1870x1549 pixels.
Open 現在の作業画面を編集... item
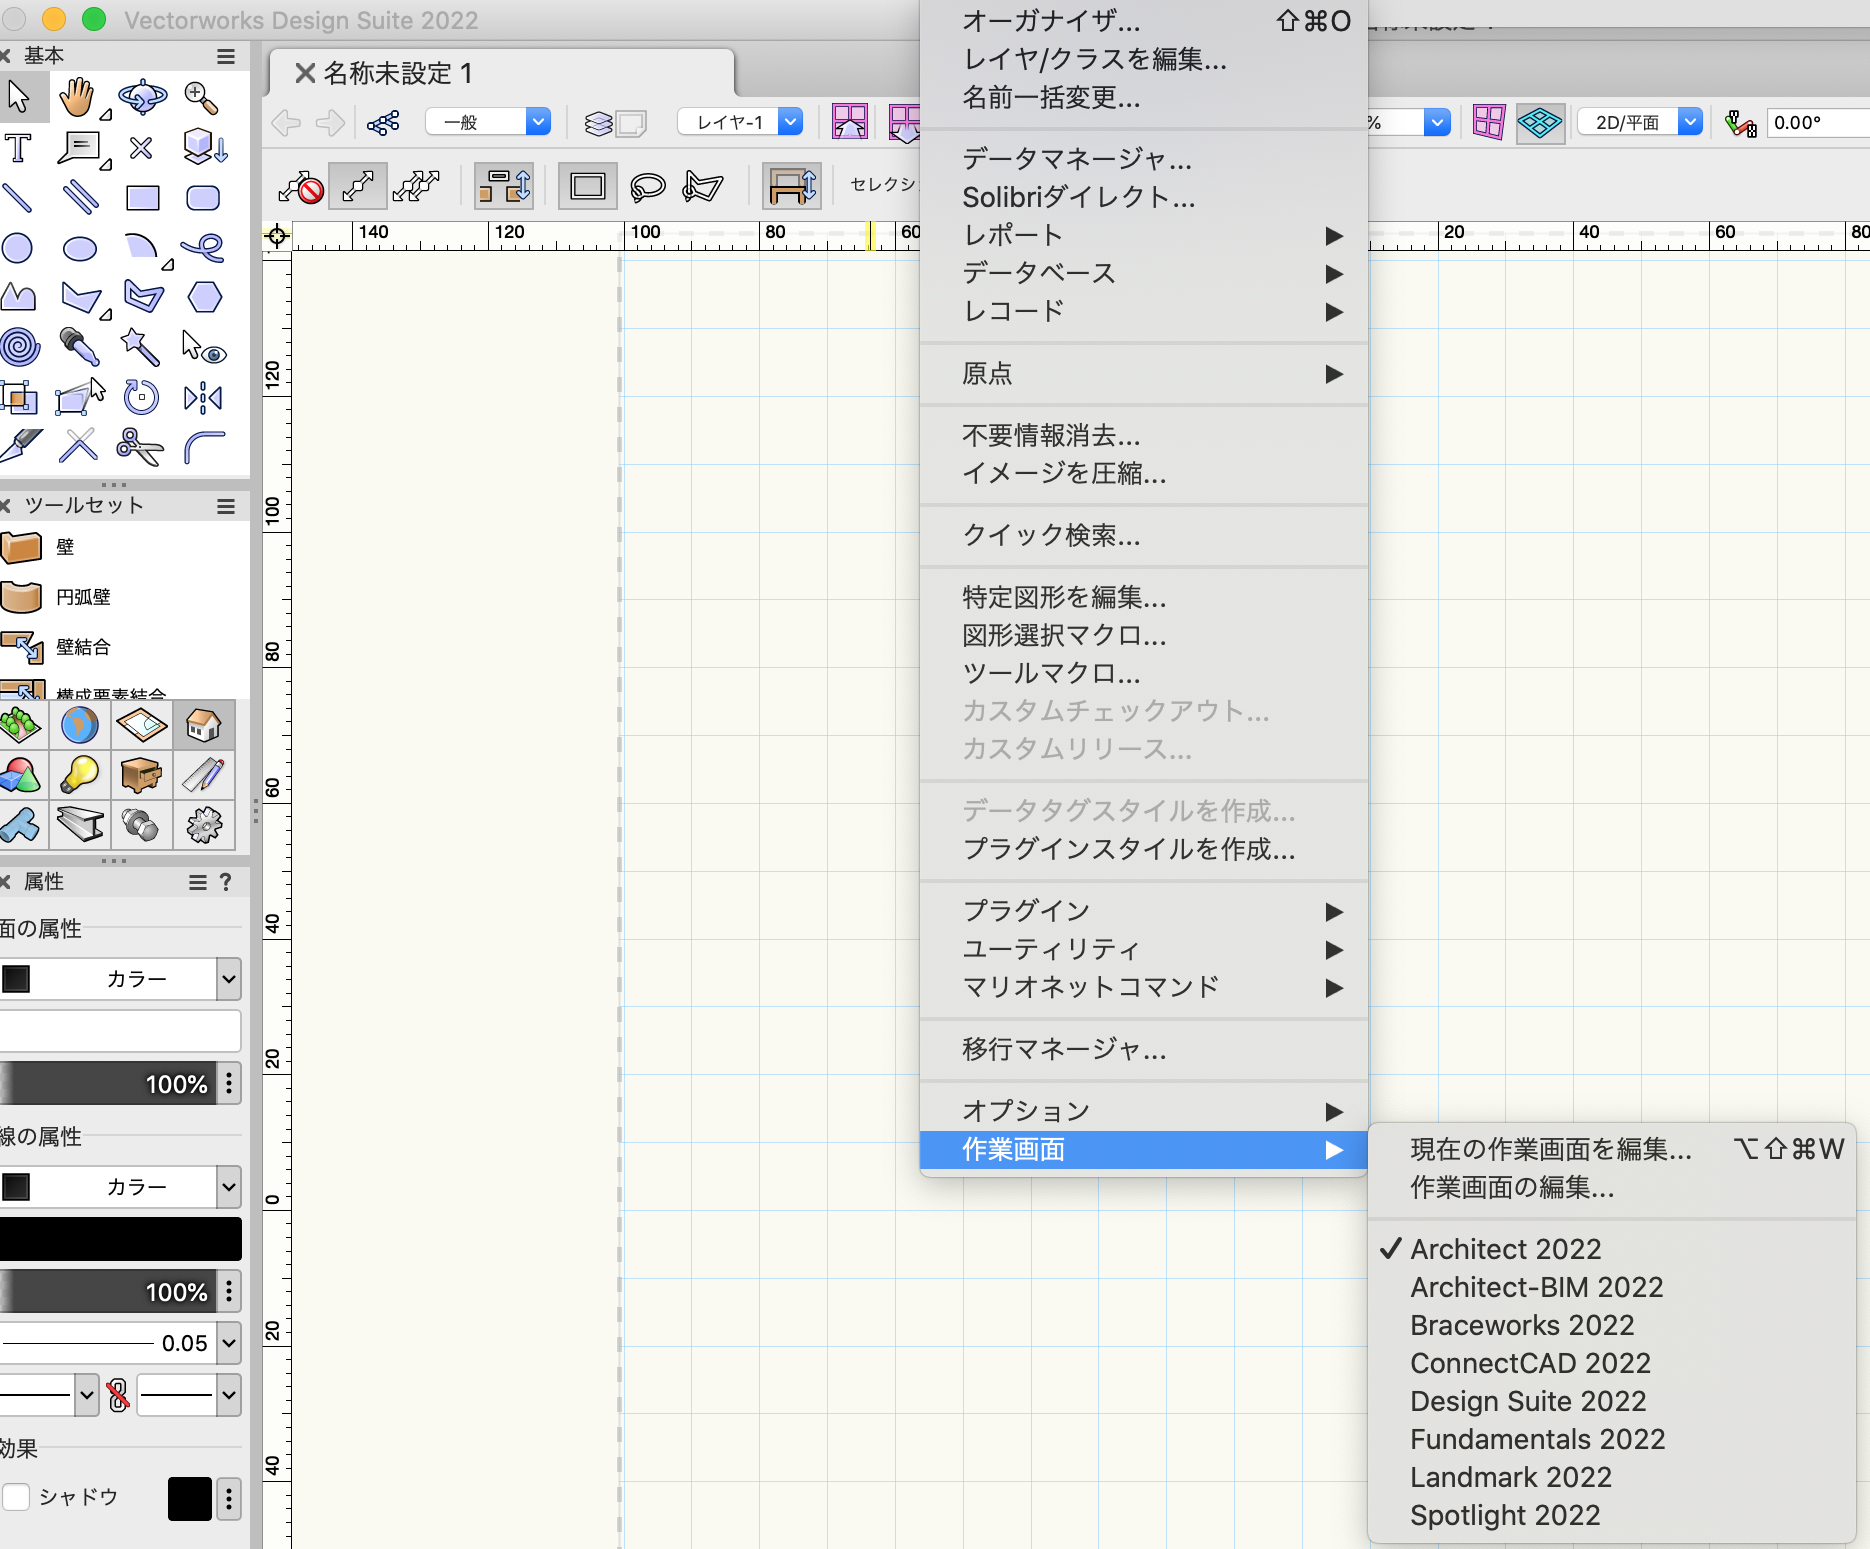[1611, 1149]
